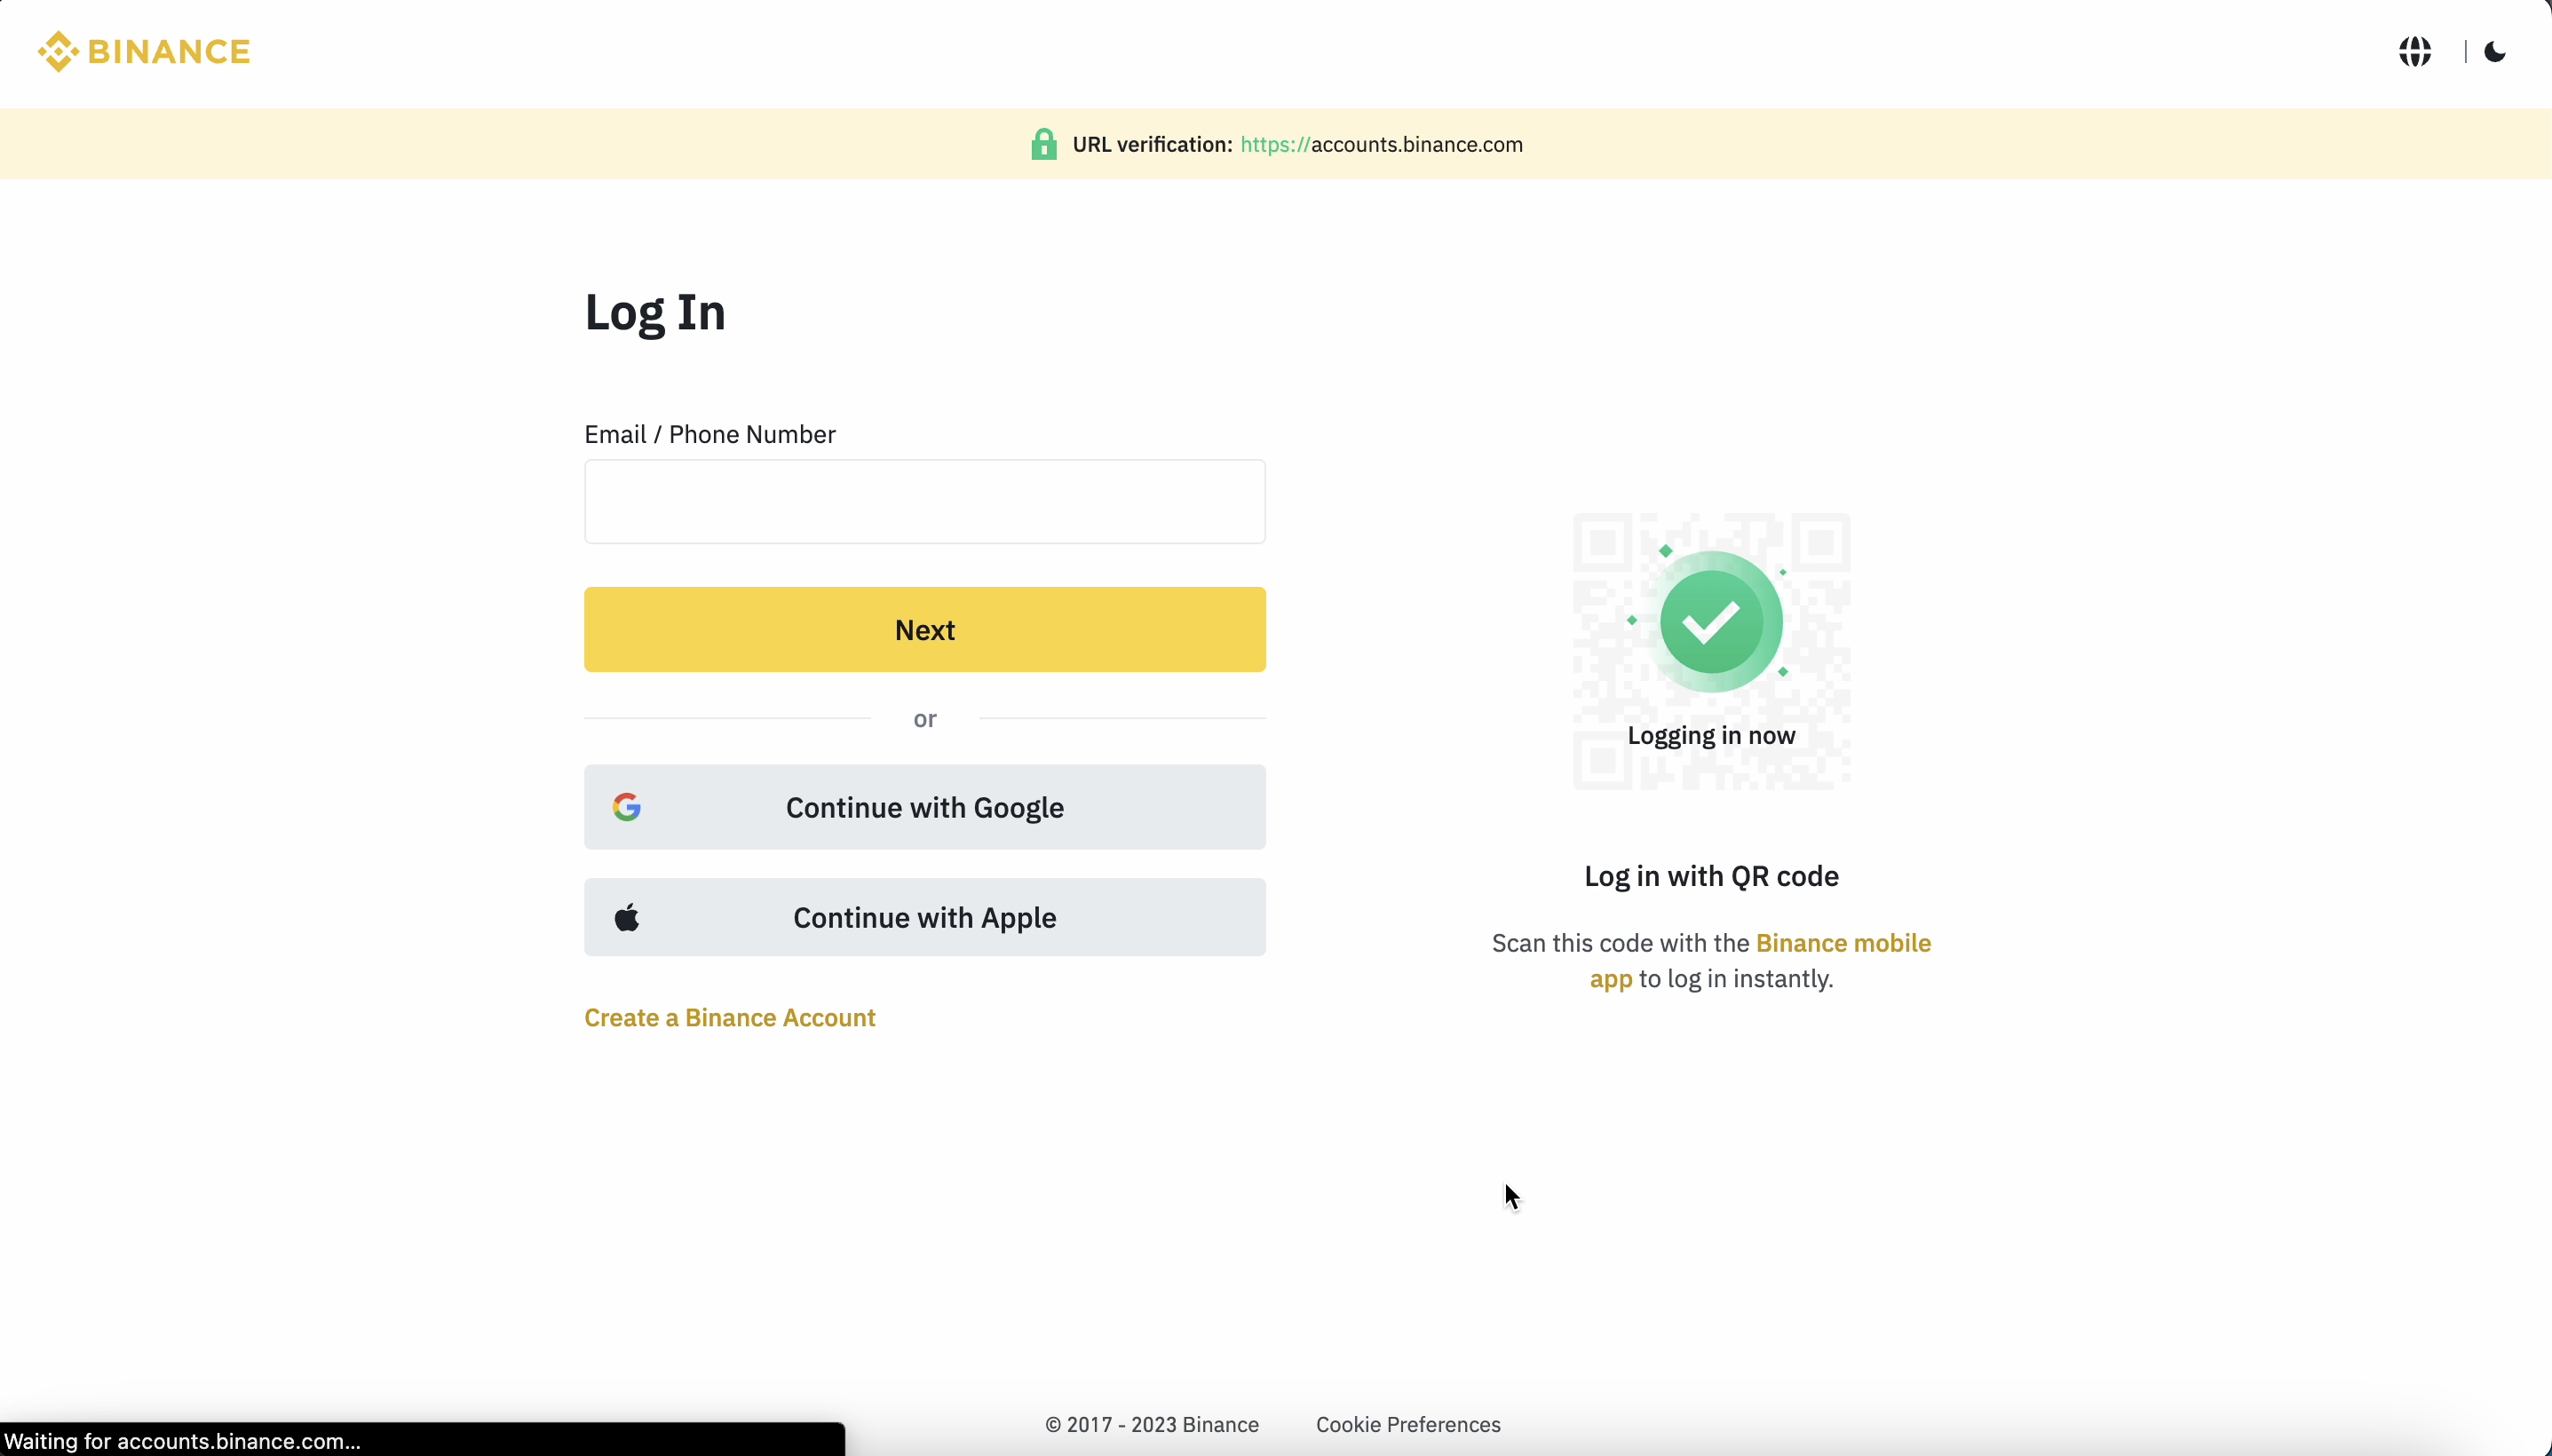
Task: Toggle dark mode with moon icon
Action: (x=2495, y=51)
